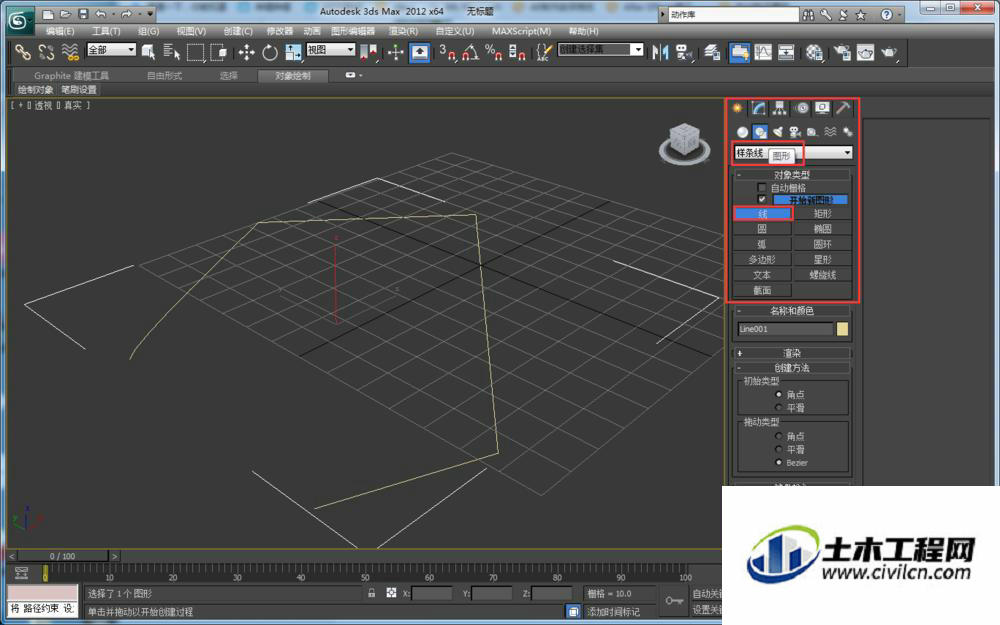The height and width of the screenshot is (625, 1000).
Task: Click the 螺旋线 shape button
Action: [822, 275]
